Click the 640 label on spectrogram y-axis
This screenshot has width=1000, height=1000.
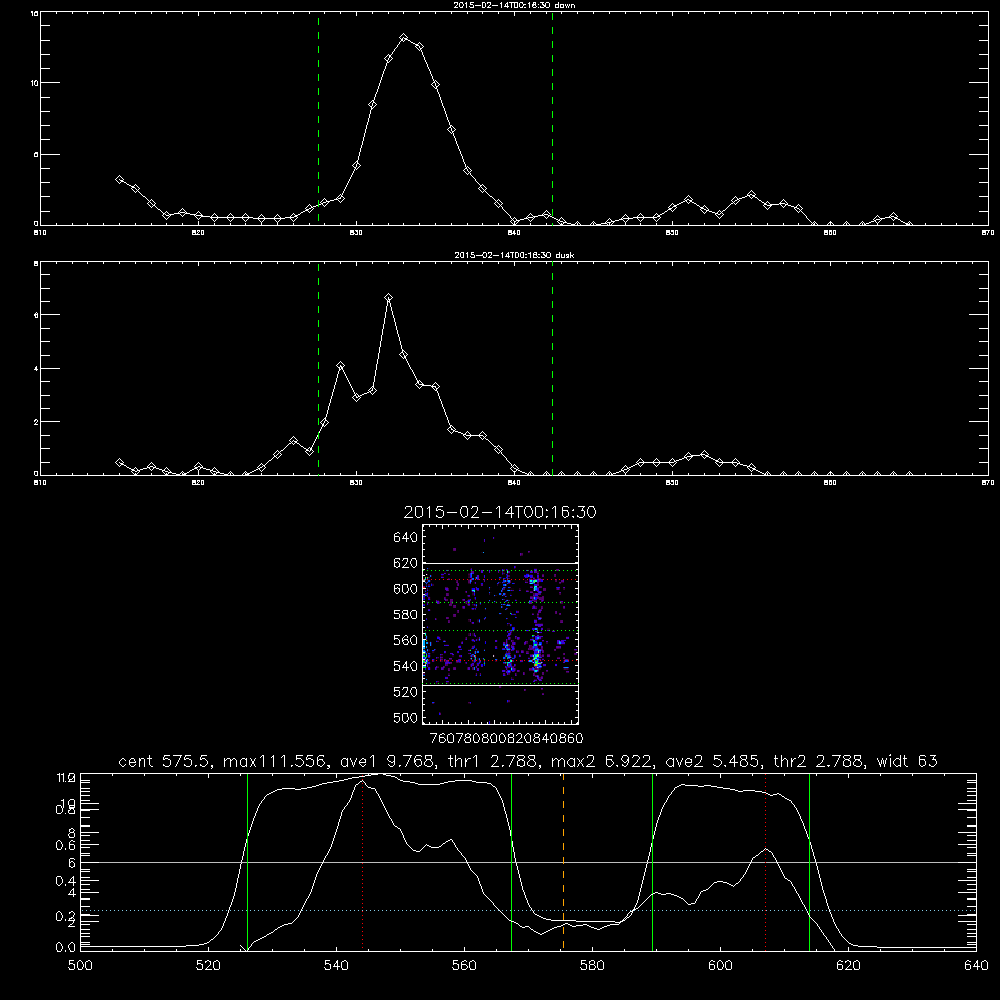pos(406,538)
